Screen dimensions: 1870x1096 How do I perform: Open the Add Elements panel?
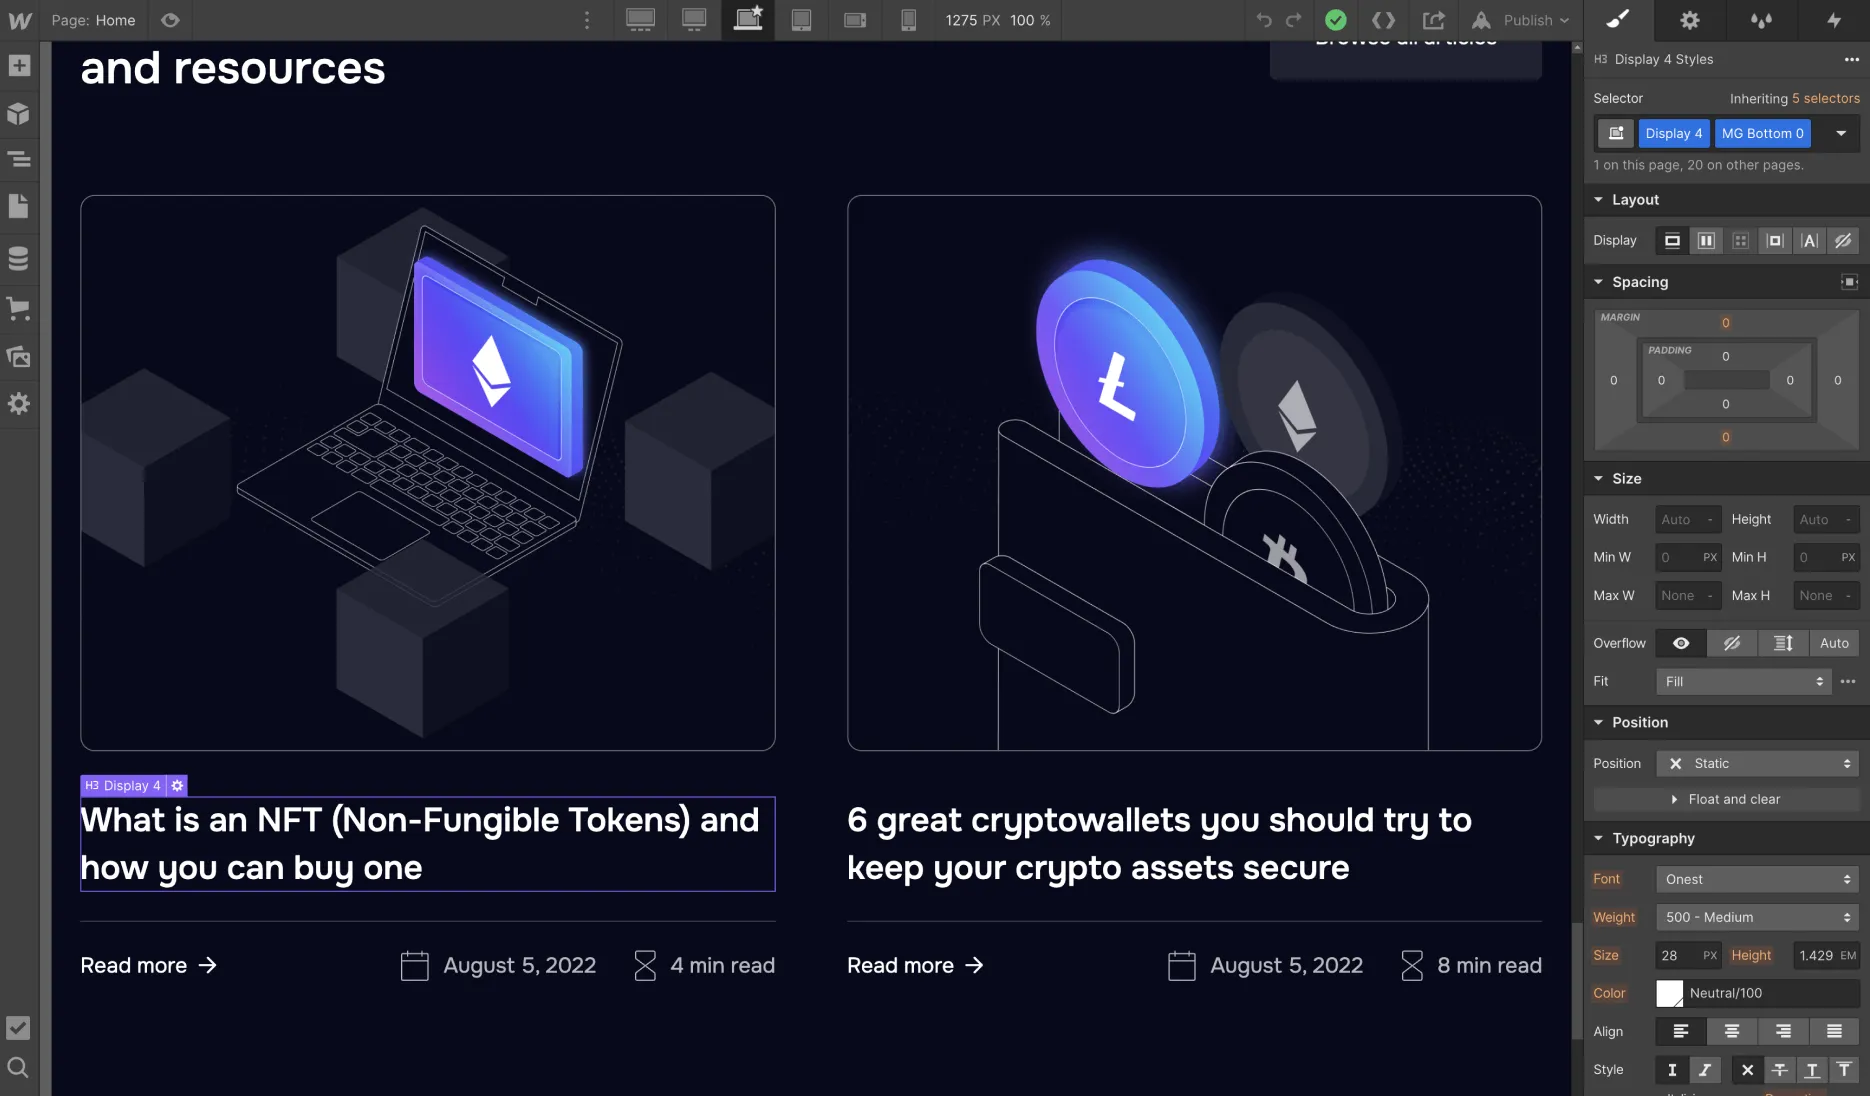tap(19, 66)
